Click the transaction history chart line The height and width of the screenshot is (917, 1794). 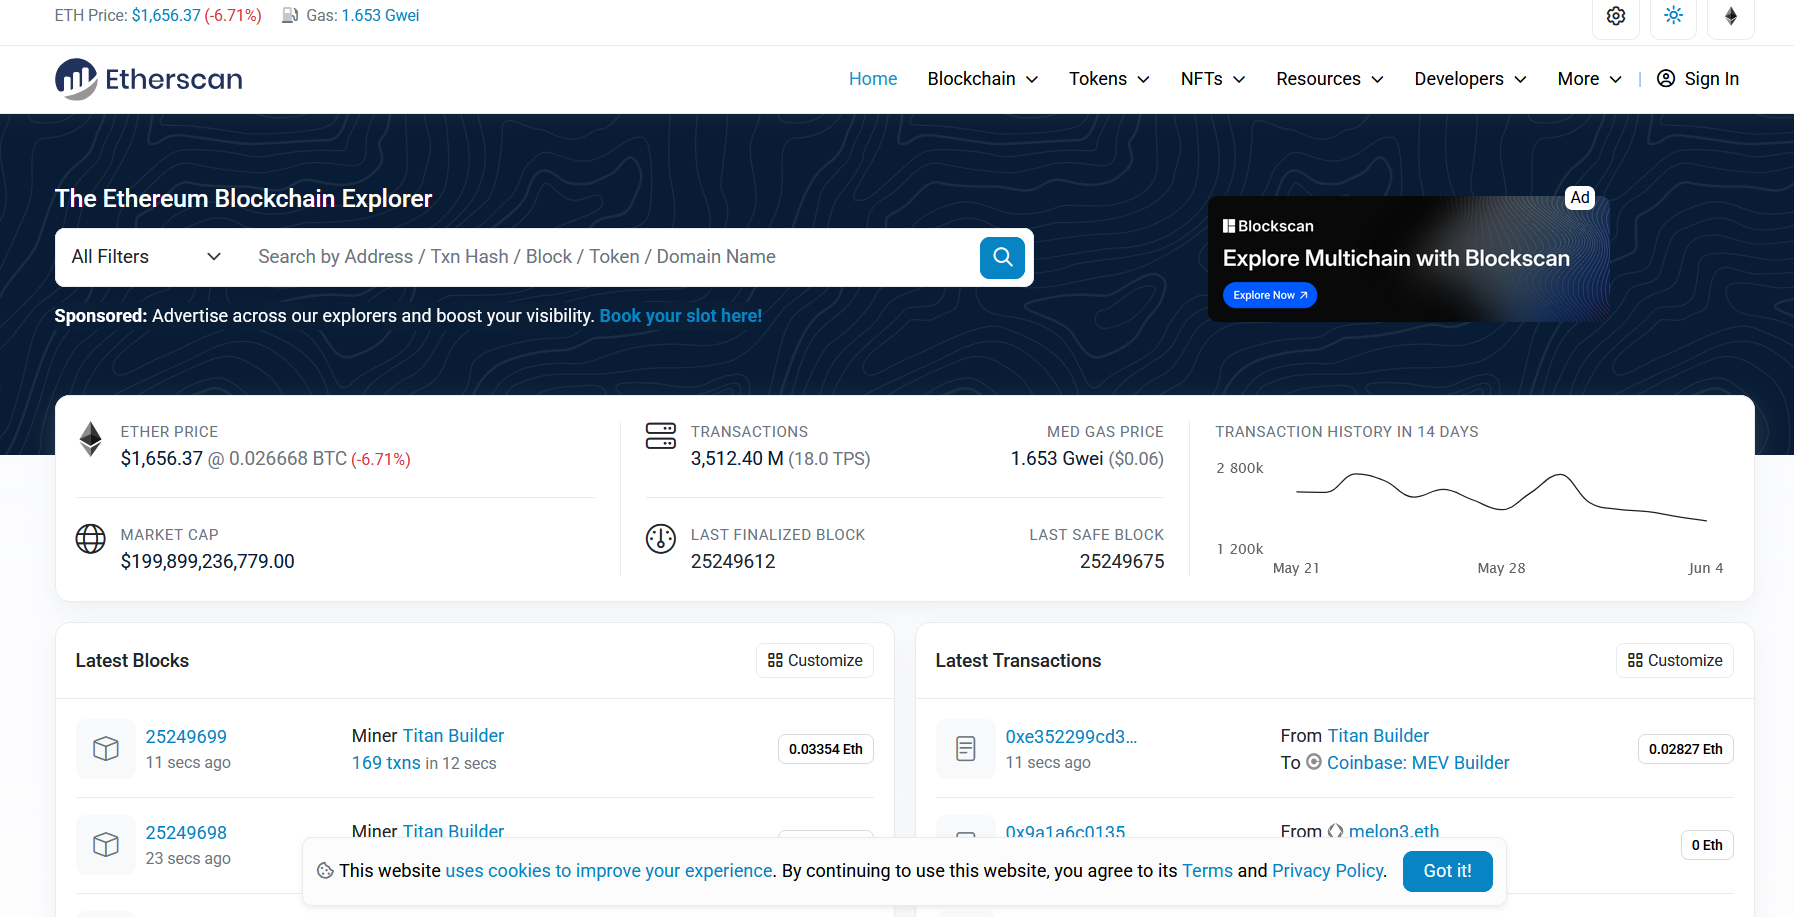pyautogui.click(x=1501, y=497)
